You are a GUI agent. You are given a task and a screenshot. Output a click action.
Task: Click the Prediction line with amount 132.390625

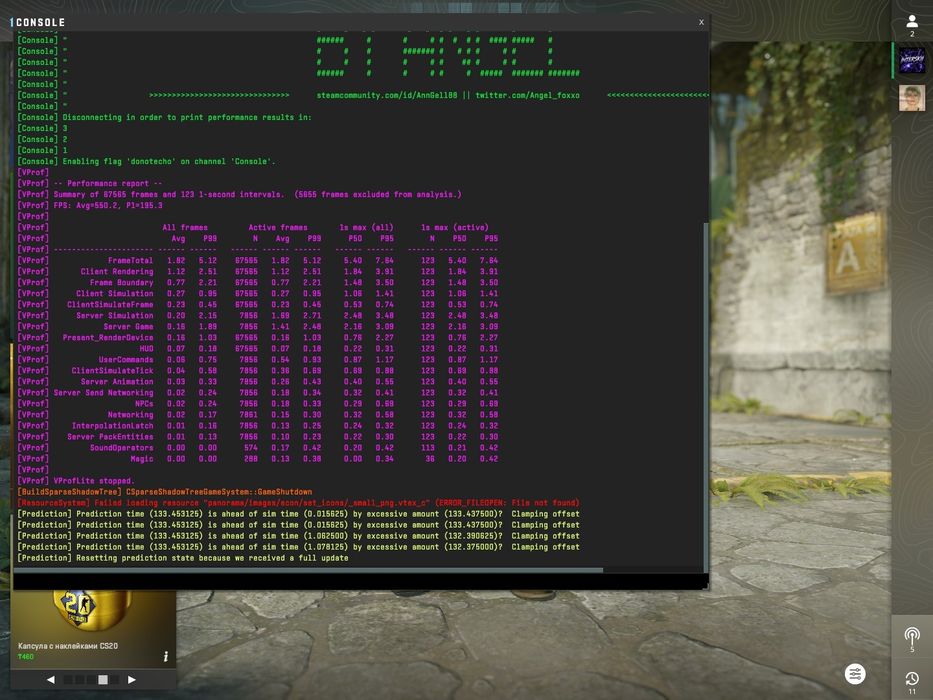(x=298, y=536)
